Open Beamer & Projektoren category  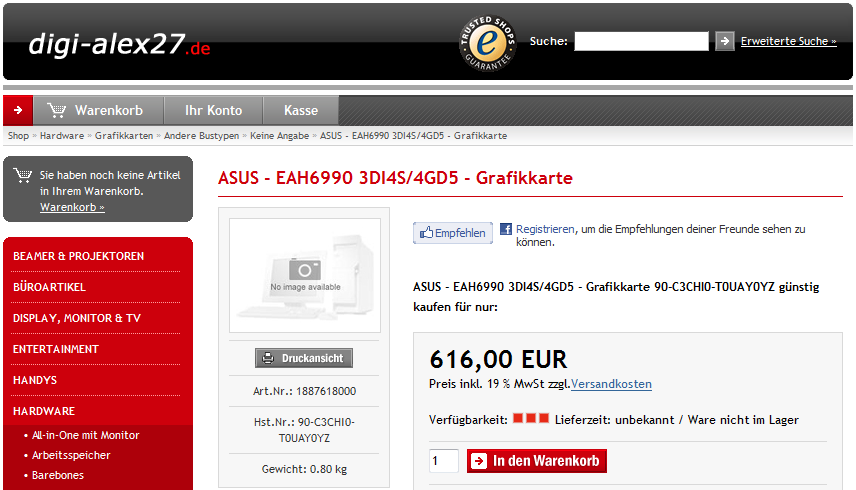(x=79, y=256)
